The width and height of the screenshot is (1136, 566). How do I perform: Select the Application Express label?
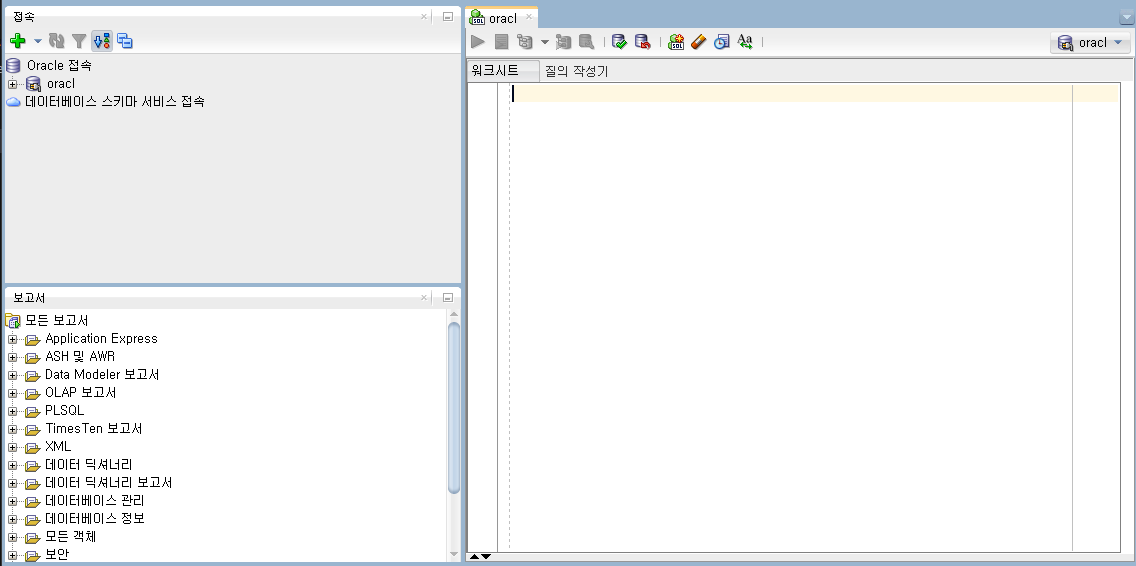[101, 338]
